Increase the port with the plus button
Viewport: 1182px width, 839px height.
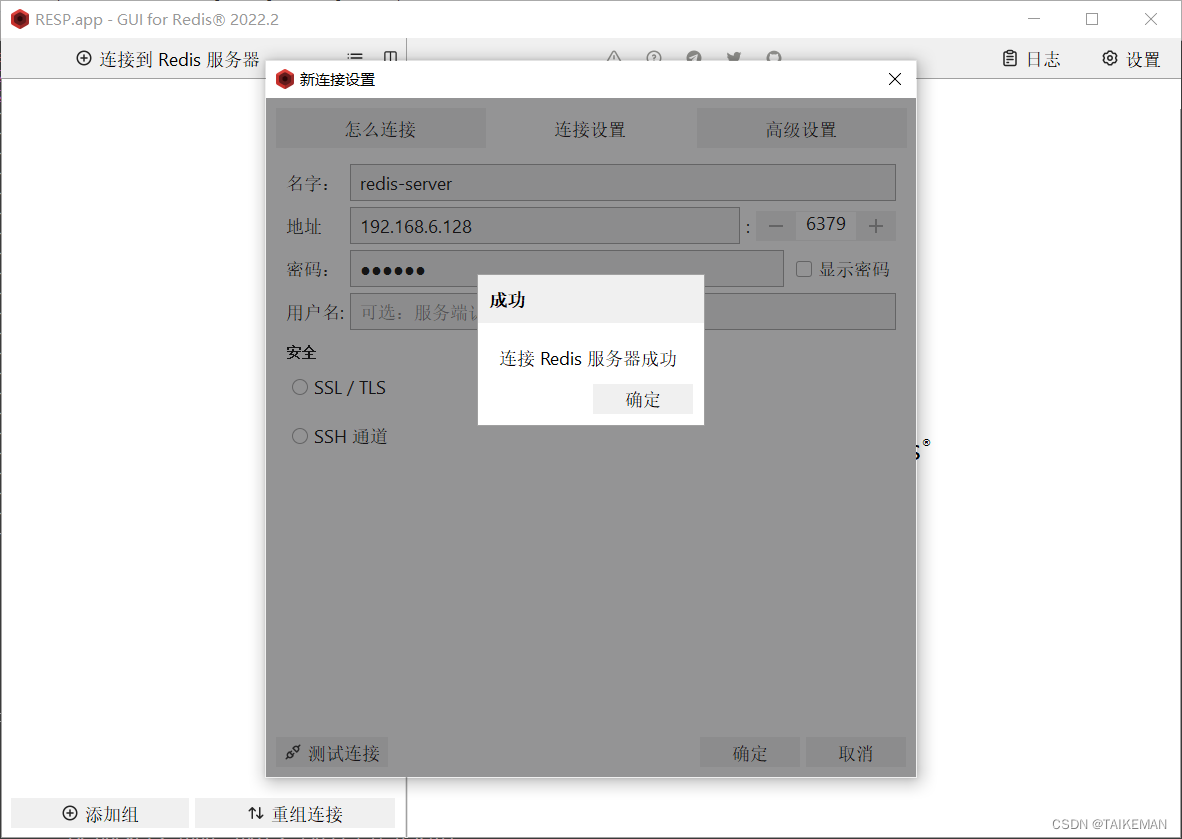(875, 226)
